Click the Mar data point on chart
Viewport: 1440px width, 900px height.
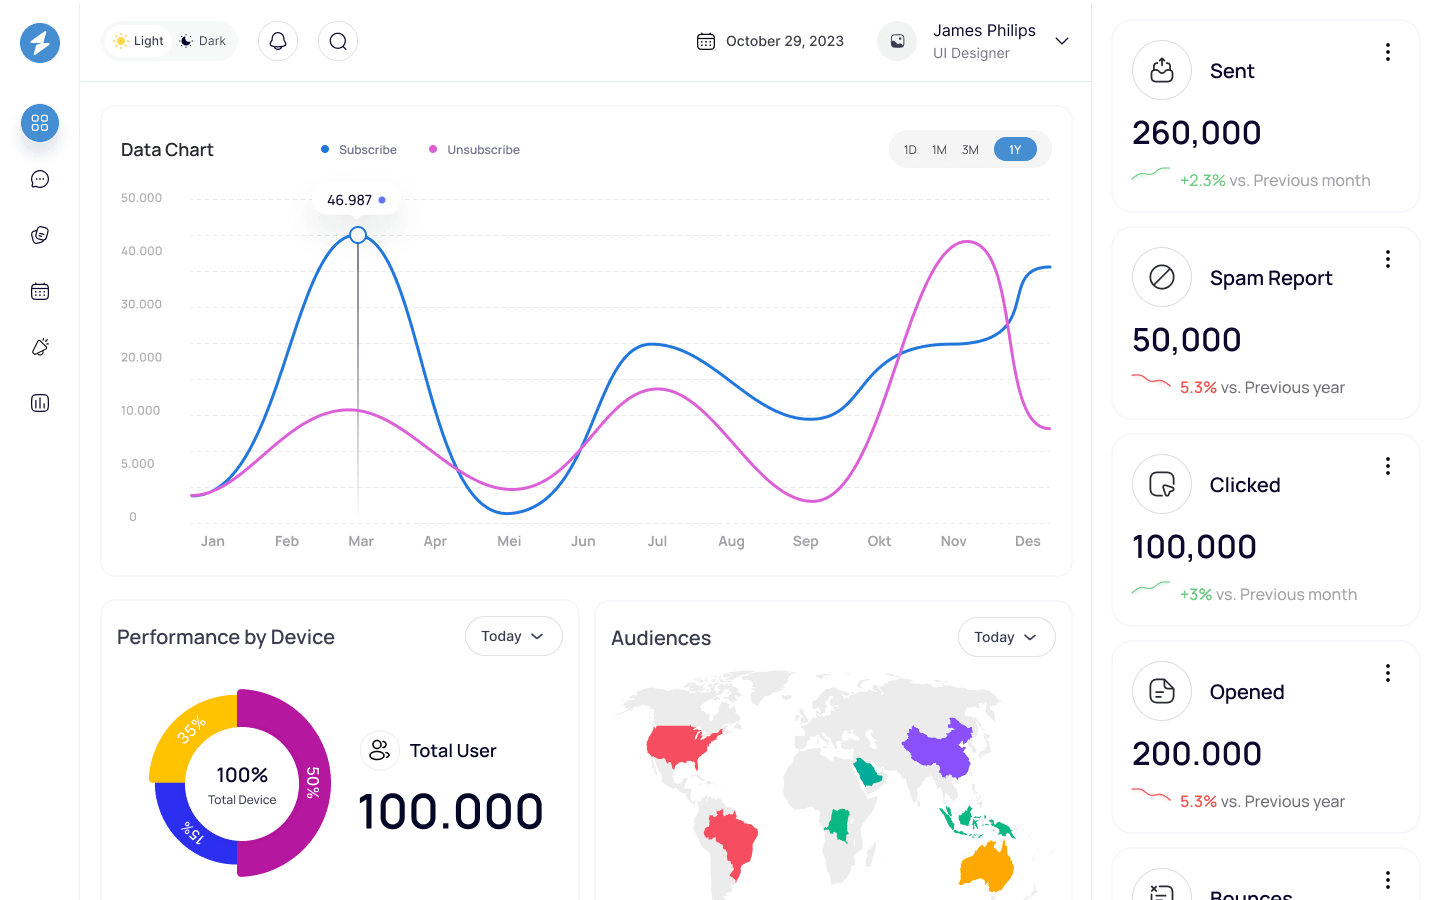pos(358,235)
